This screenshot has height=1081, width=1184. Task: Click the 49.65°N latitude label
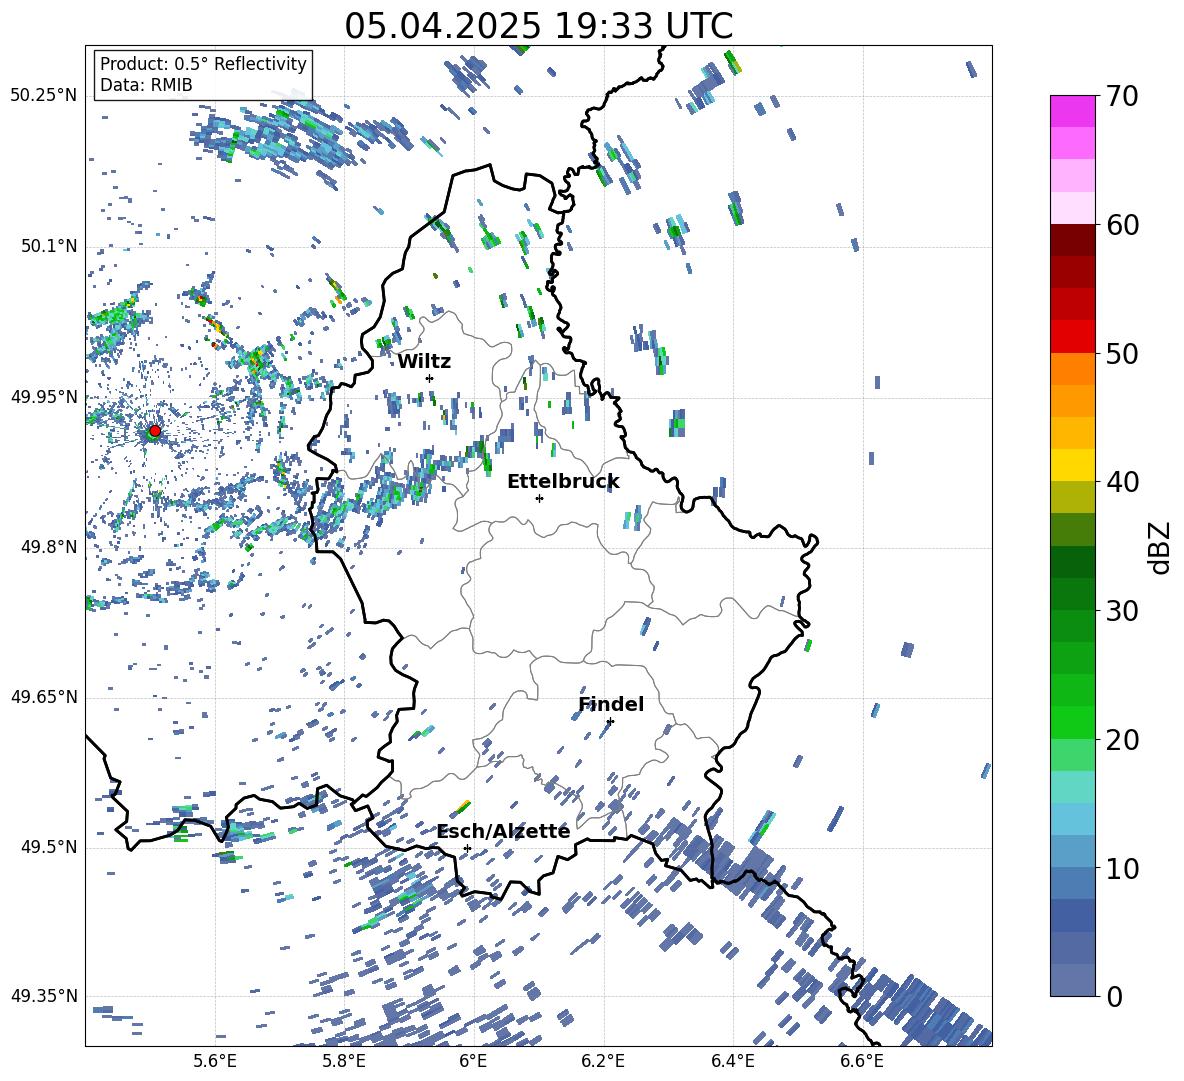coord(44,696)
